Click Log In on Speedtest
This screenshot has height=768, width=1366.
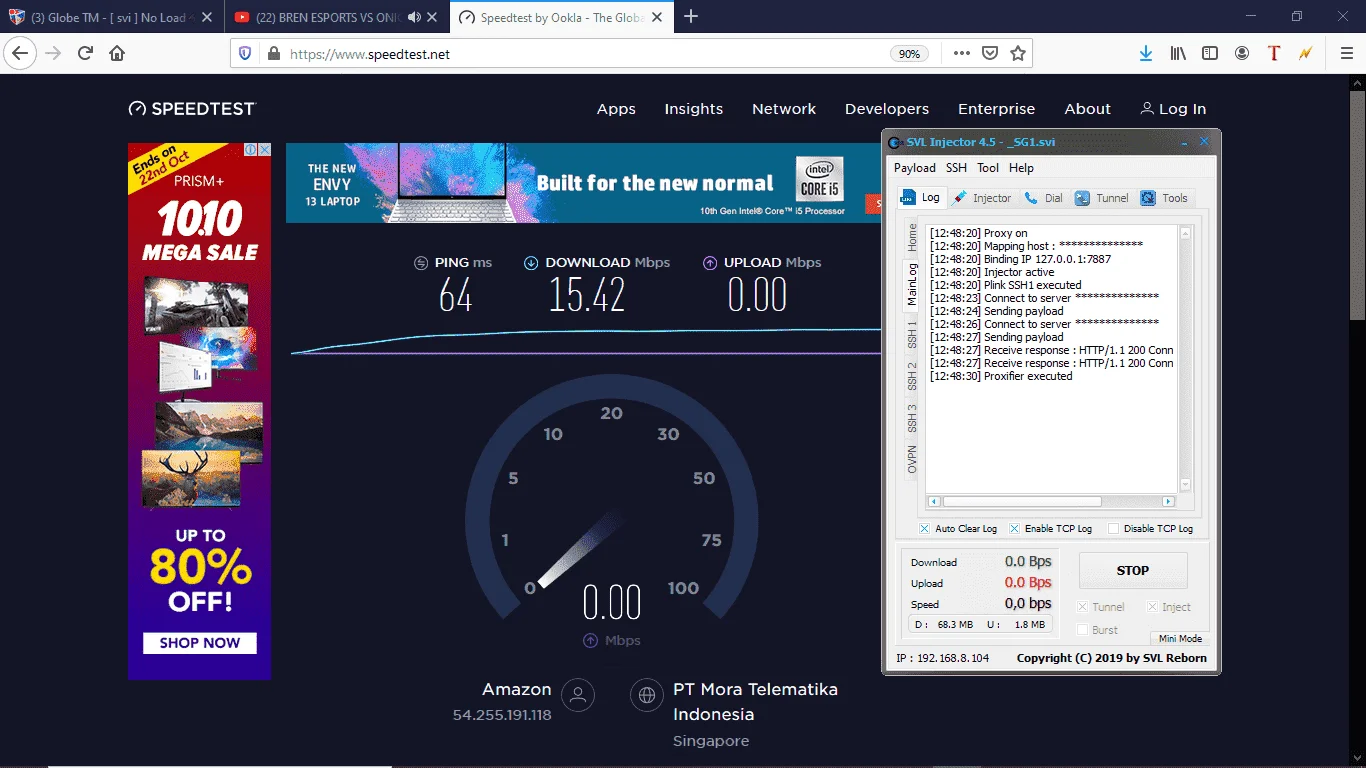(1173, 109)
